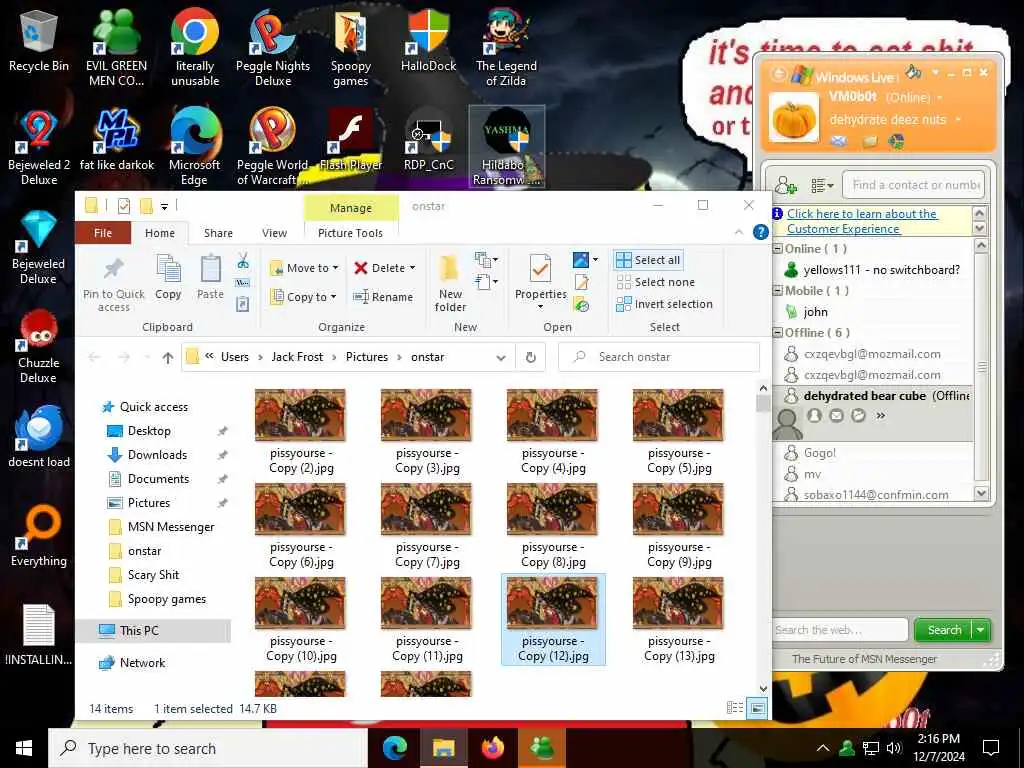Select the pissyourse - Copy (7).jpg thumbnail
The width and height of the screenshot is (1024, 768).
[x=426, y=526]
